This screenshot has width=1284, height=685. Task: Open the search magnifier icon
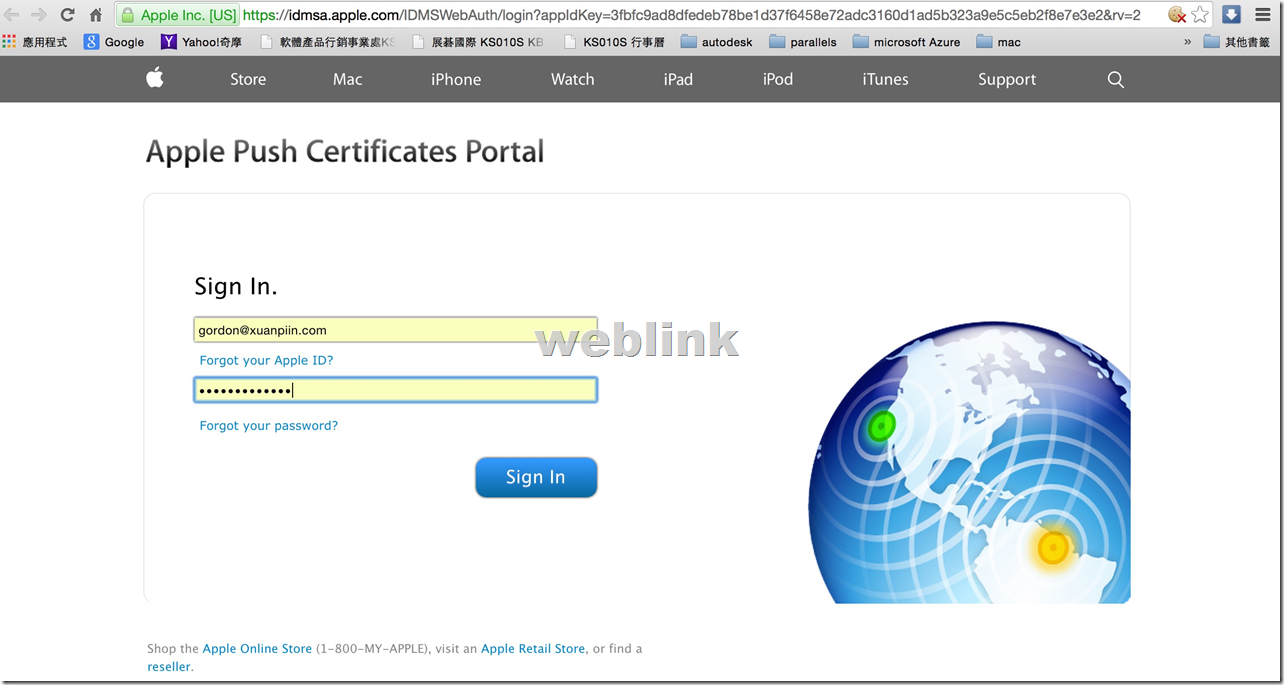coord(1116,80)
